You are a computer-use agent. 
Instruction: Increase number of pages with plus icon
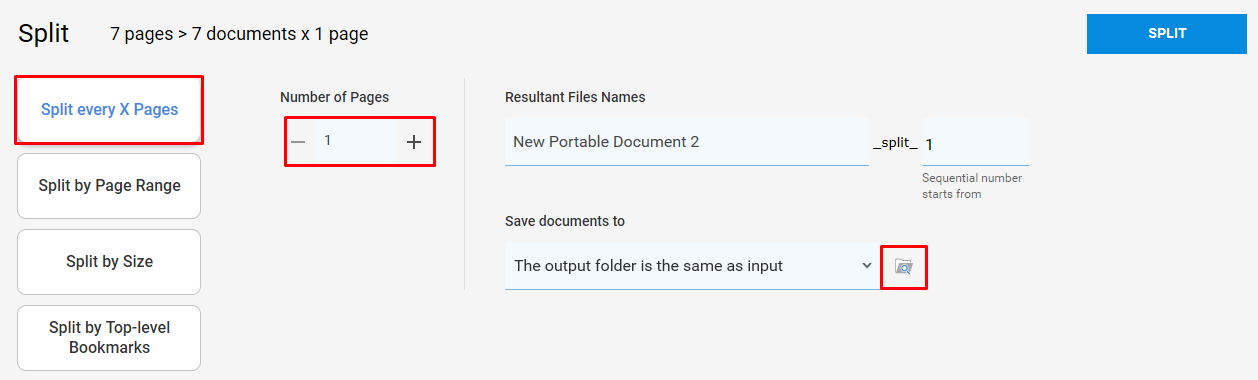pyautogui.click(x=414, y=142)
